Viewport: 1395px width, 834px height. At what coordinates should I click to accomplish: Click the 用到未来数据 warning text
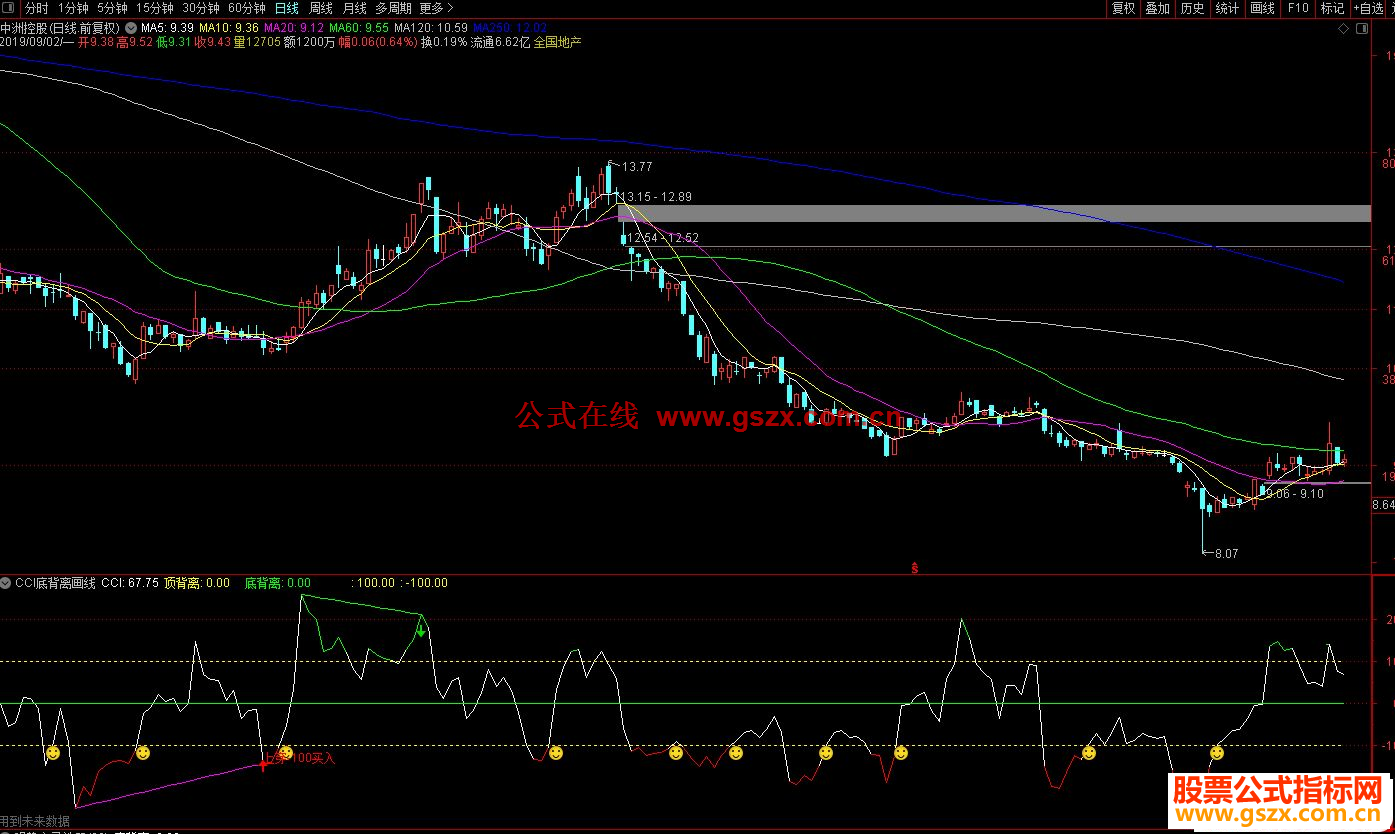35,820
